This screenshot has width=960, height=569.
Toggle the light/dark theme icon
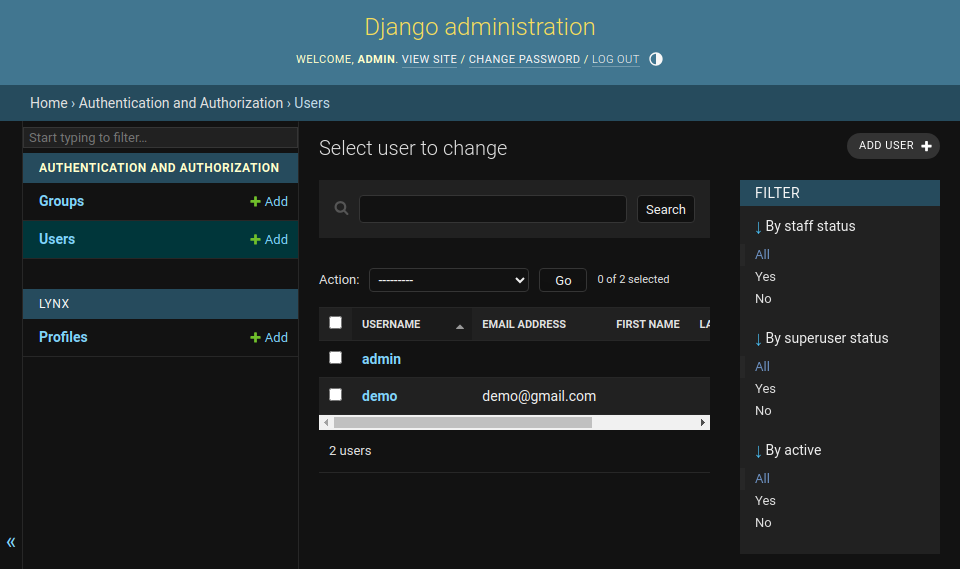coord(656,59)
